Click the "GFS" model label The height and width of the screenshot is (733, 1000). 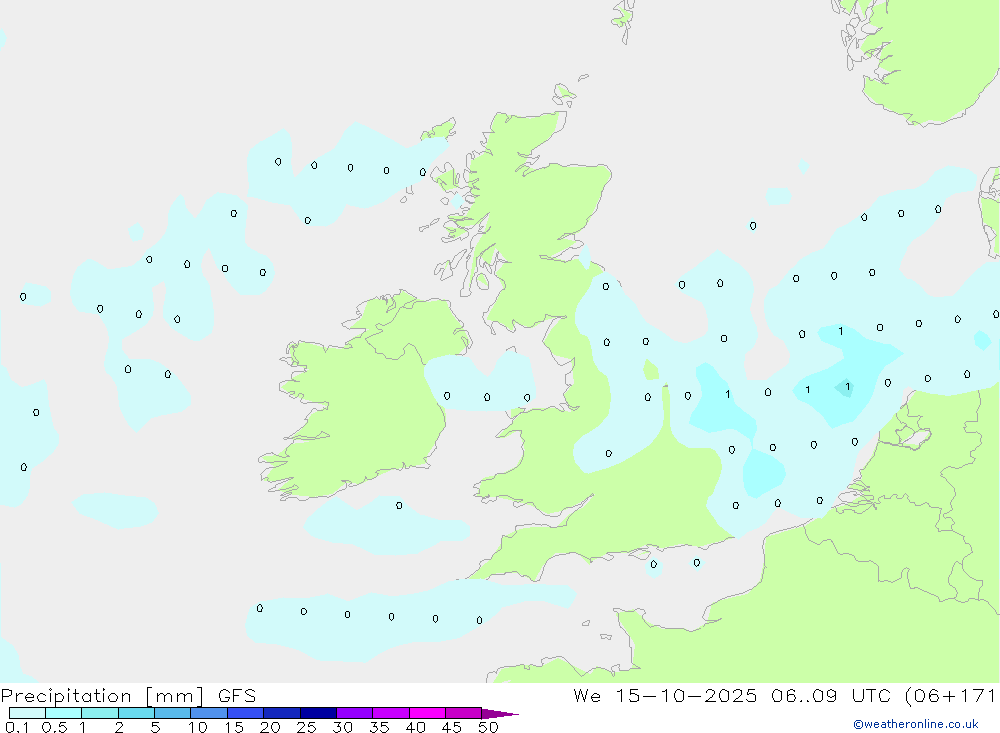237,695
